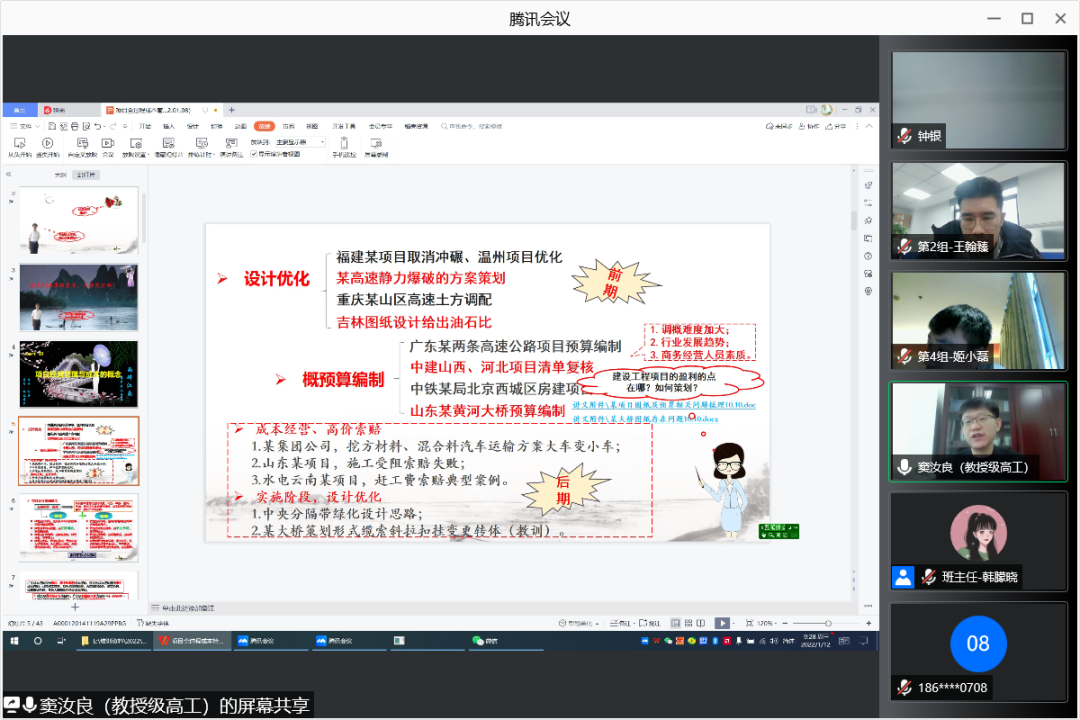Switch to normal view toggle in status bar
The height and width of the screenshot is (720, 1080).
click(676, 623)
